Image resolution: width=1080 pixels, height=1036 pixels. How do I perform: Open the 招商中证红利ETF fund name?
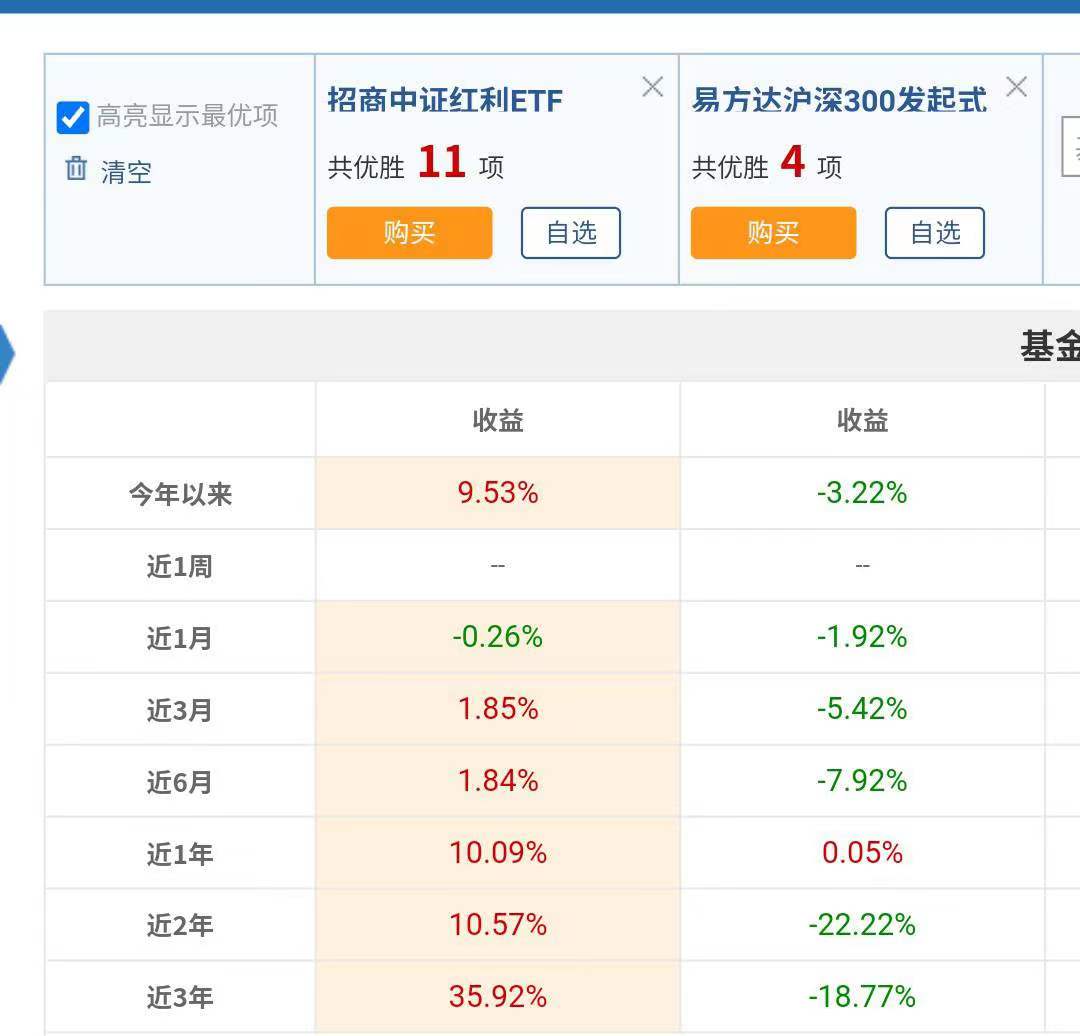click(446, 100)
